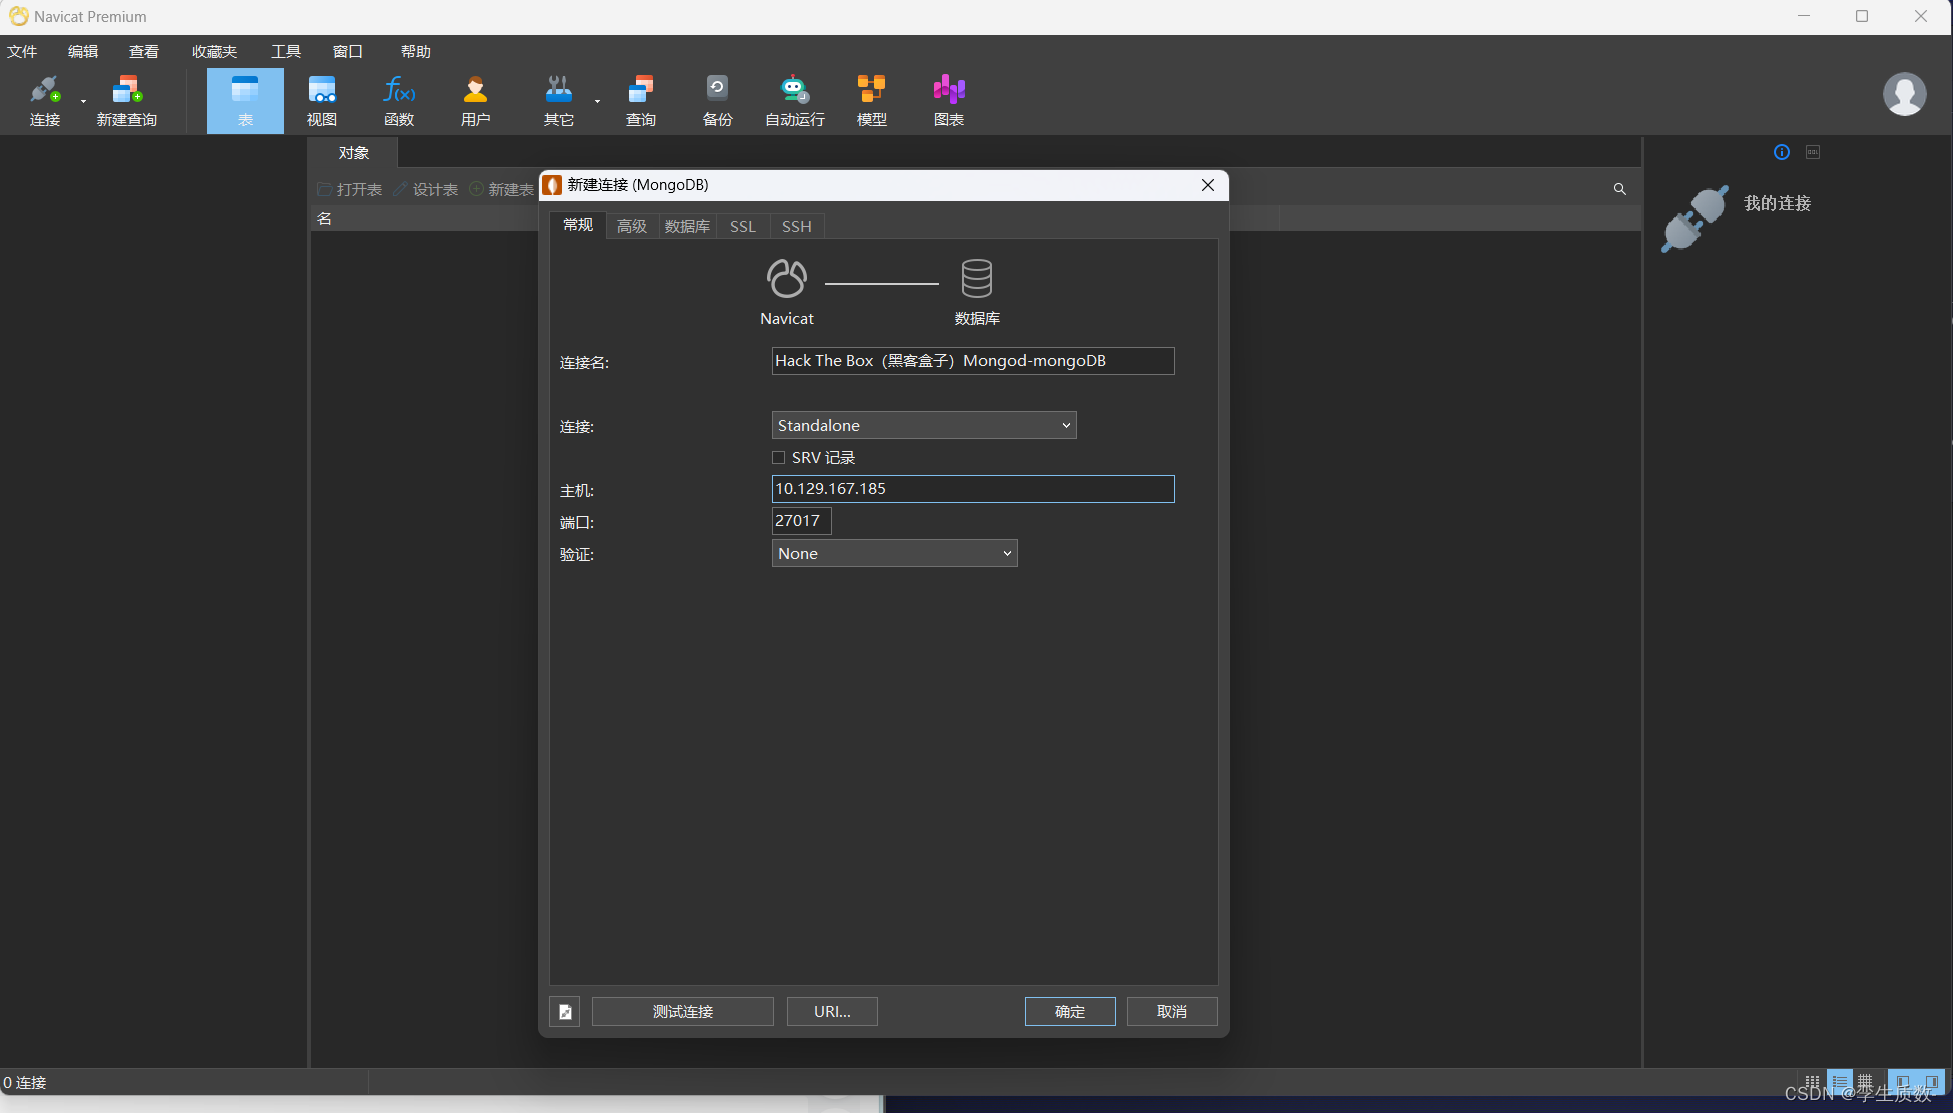The image size is (1953, 1113).
Task: Click the "0 连接" status bar text
Action: pos(25,1083)
